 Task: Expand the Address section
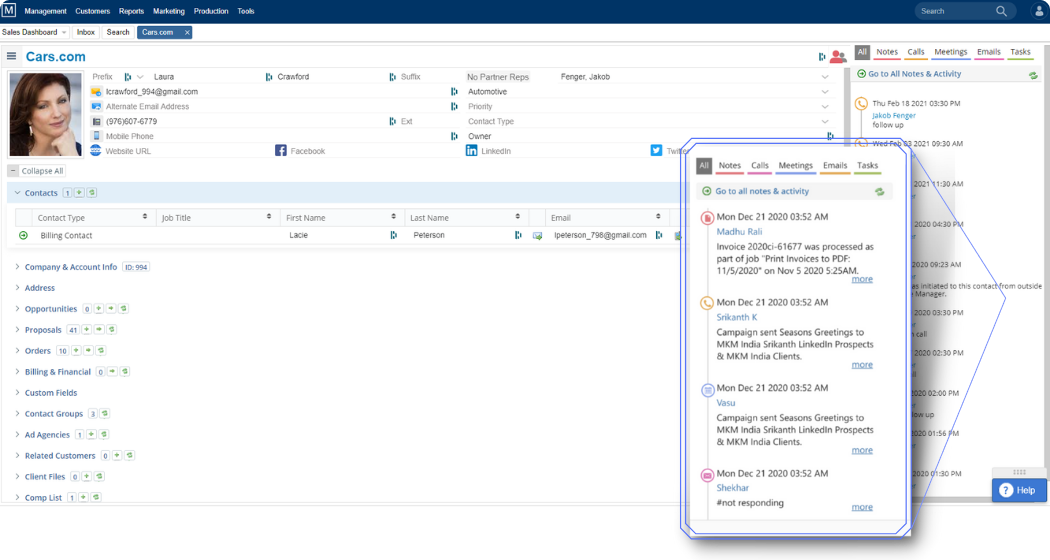coord(17,287)
